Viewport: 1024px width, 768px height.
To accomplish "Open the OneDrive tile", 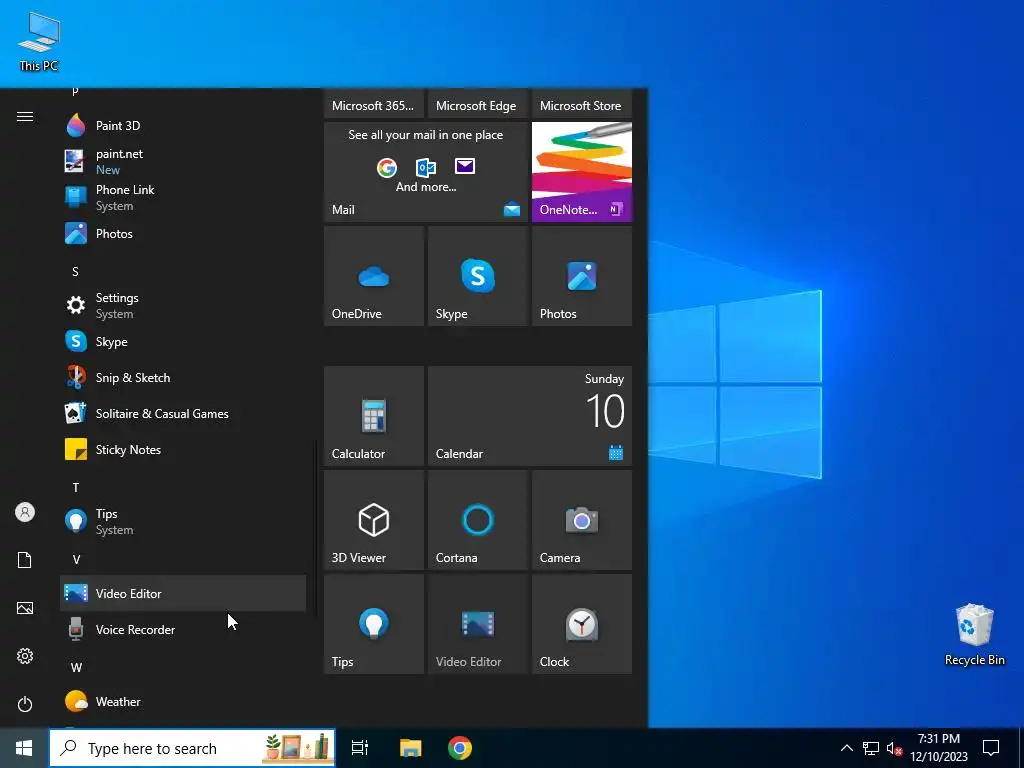I will (x=374, y=276).
